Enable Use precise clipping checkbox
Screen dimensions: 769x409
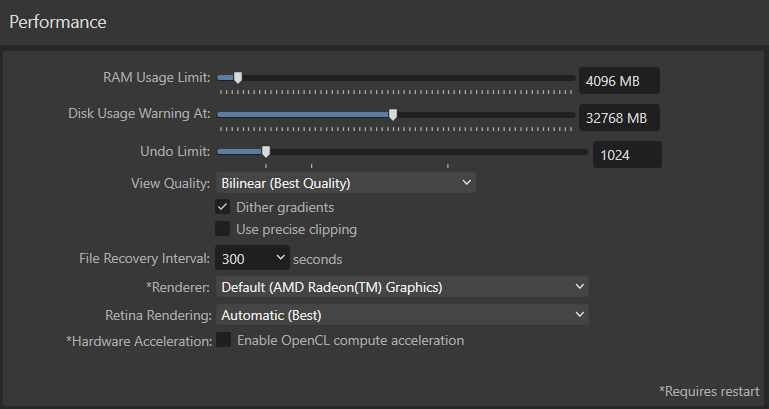[x=223, y=229]
